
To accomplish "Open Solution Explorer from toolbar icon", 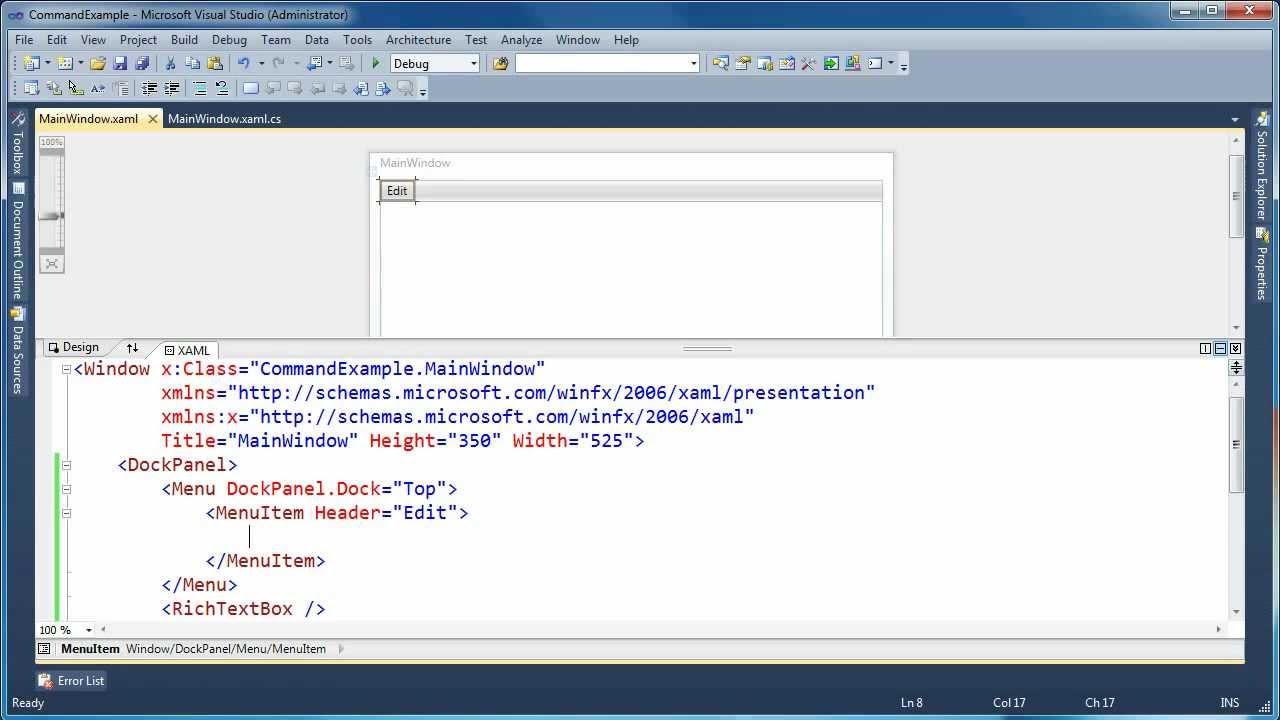I will (x=720, y=63).
